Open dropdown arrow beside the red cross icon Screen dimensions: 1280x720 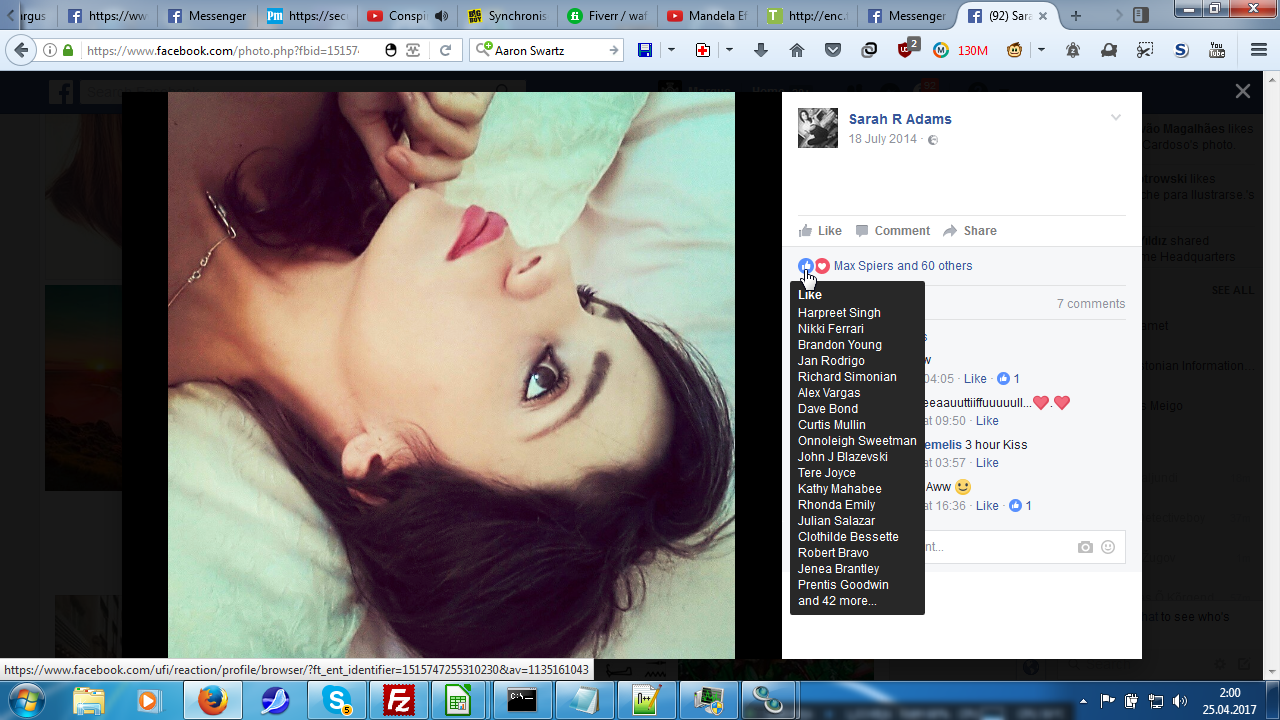(729, 50)
